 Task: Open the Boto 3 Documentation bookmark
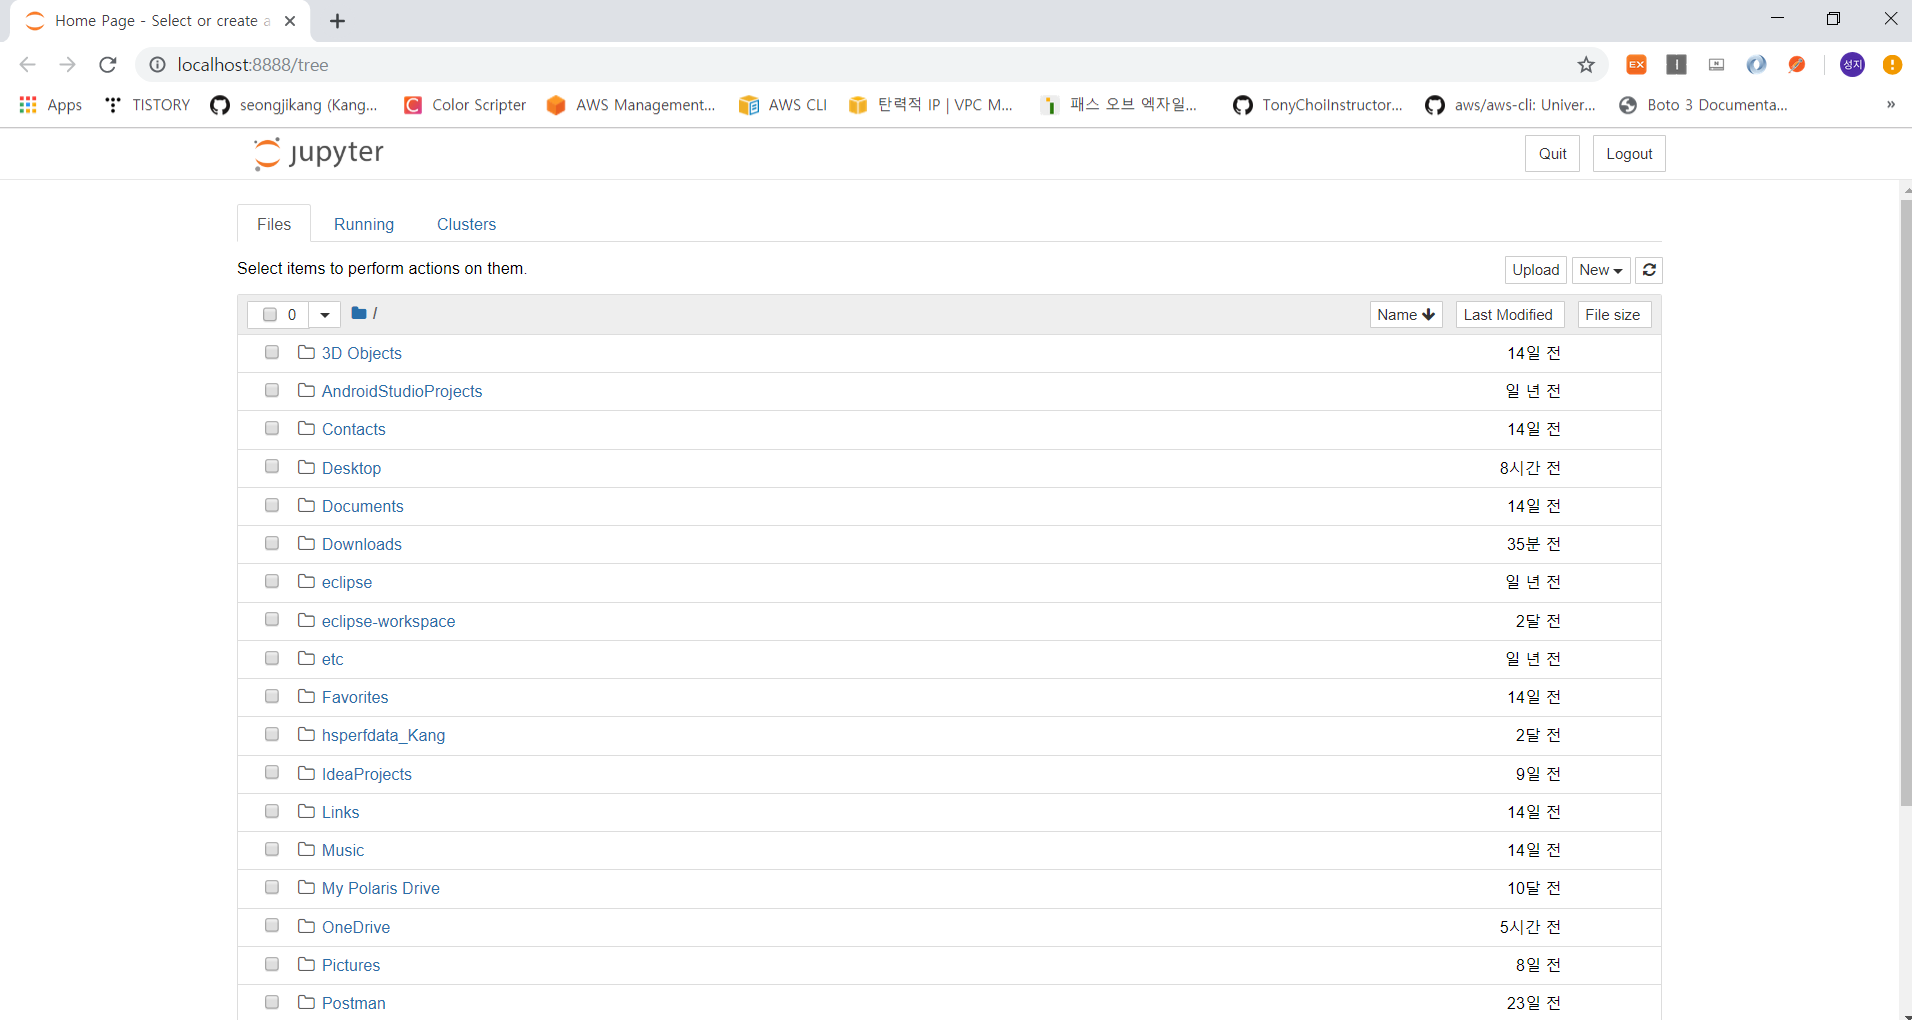click(x=1703, y=105)
